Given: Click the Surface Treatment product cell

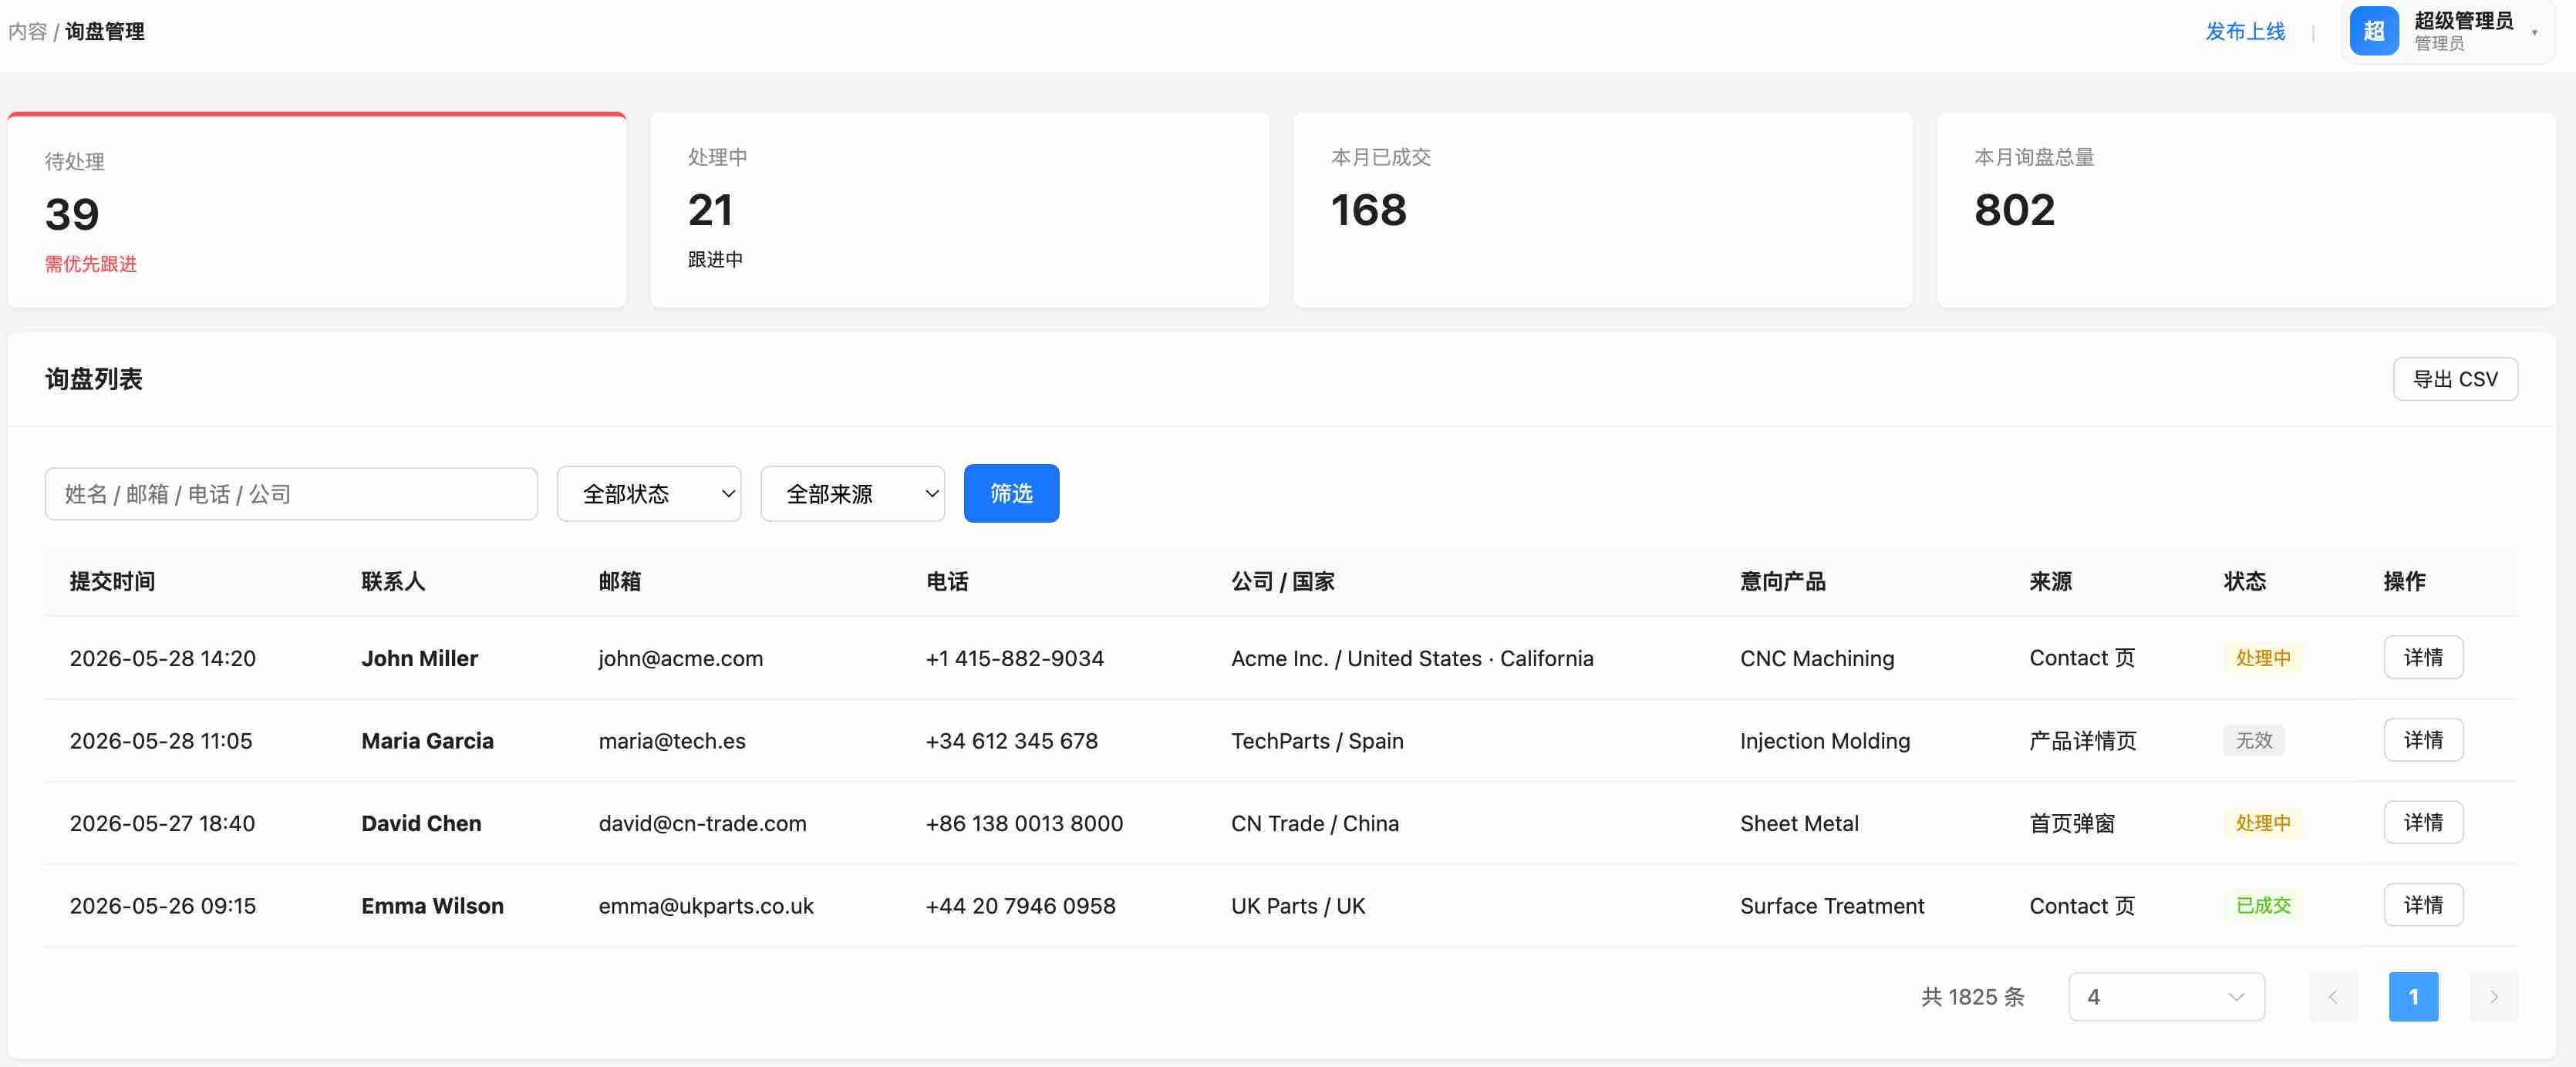Looking at the screenshot, I should [1832, 906].
